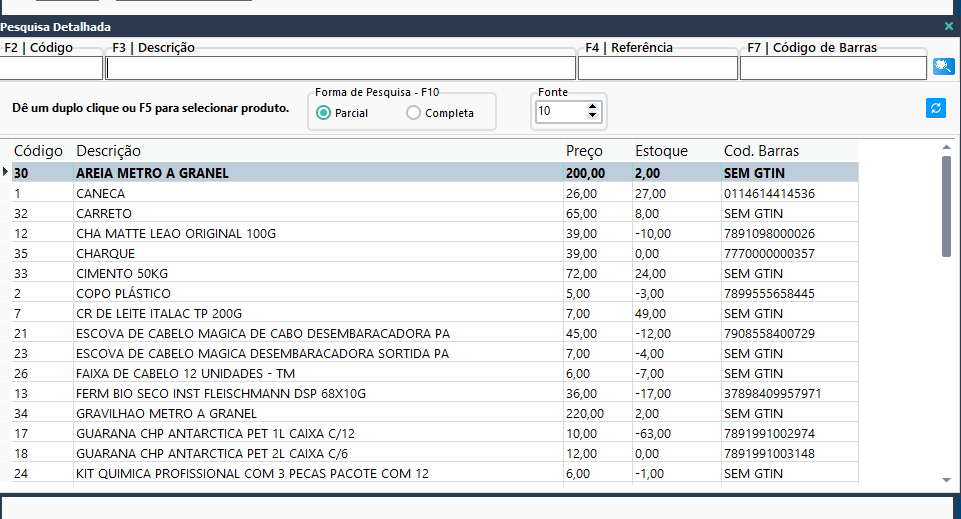Click code 21 cell in Código column
The width and height of the screenshot is (961, 519).
point(42,333)
